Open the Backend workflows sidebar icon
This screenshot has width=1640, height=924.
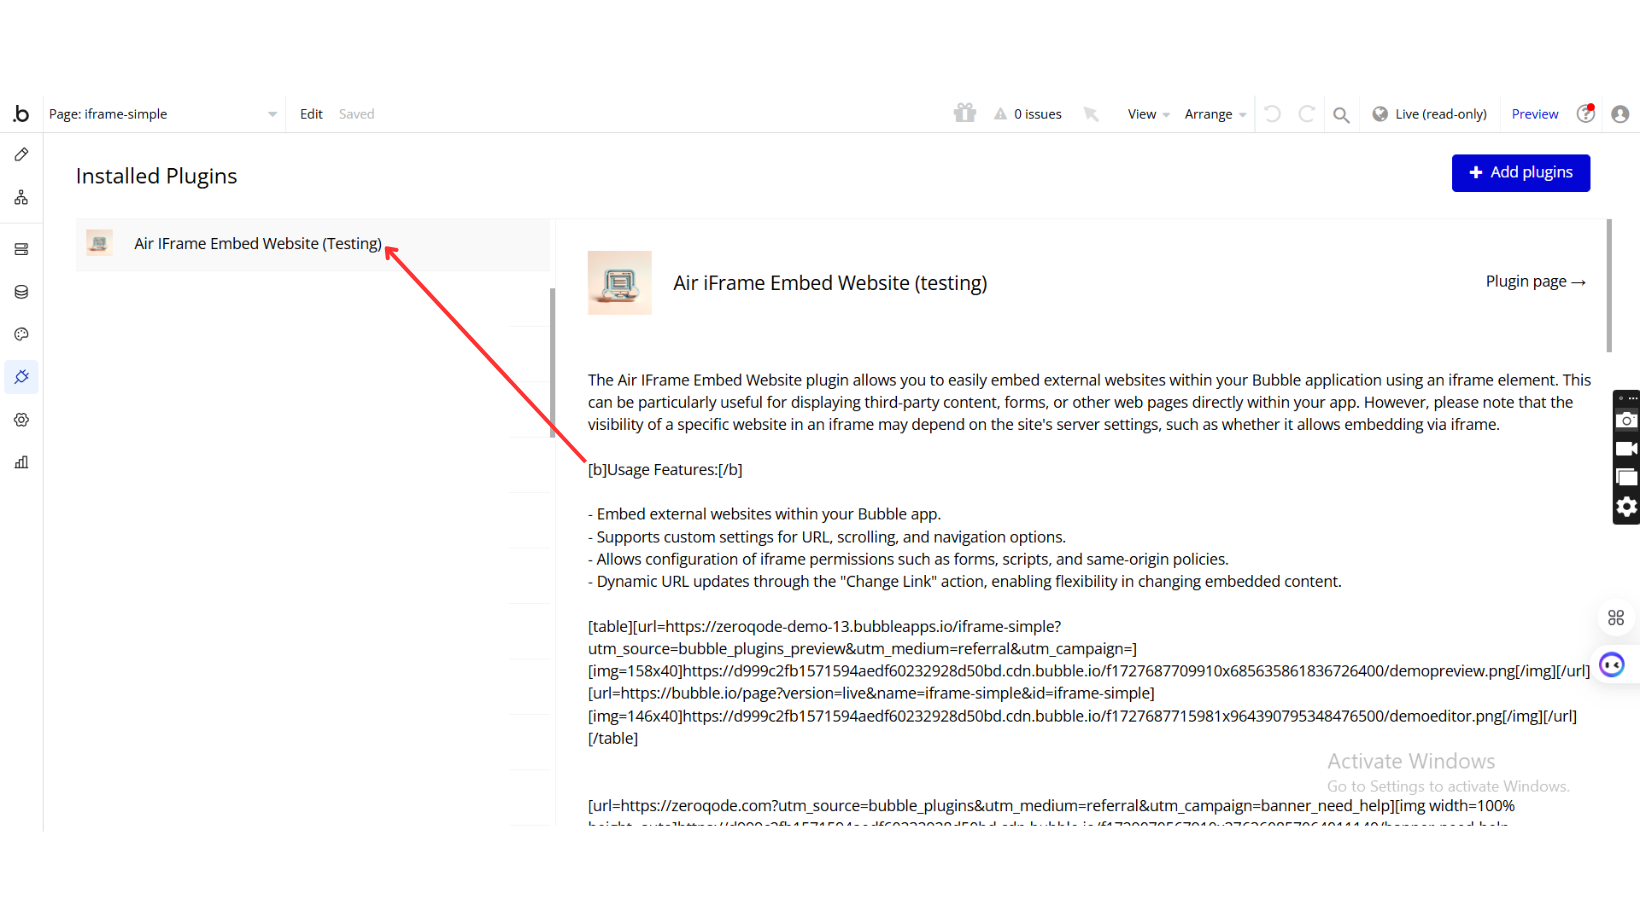point(21,249)
